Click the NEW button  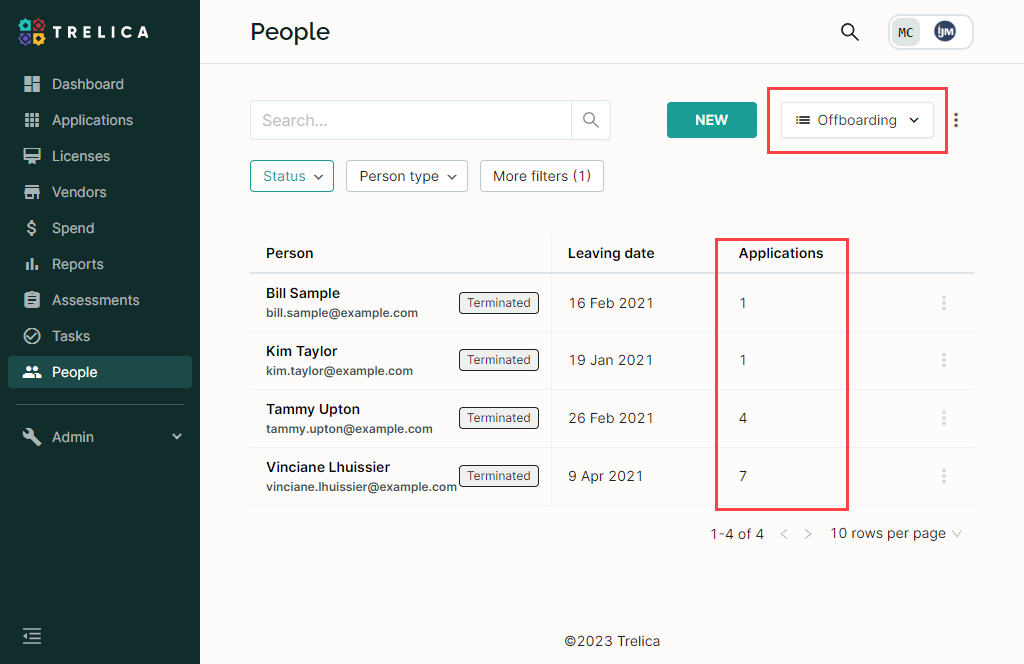(x=711, y=120)
